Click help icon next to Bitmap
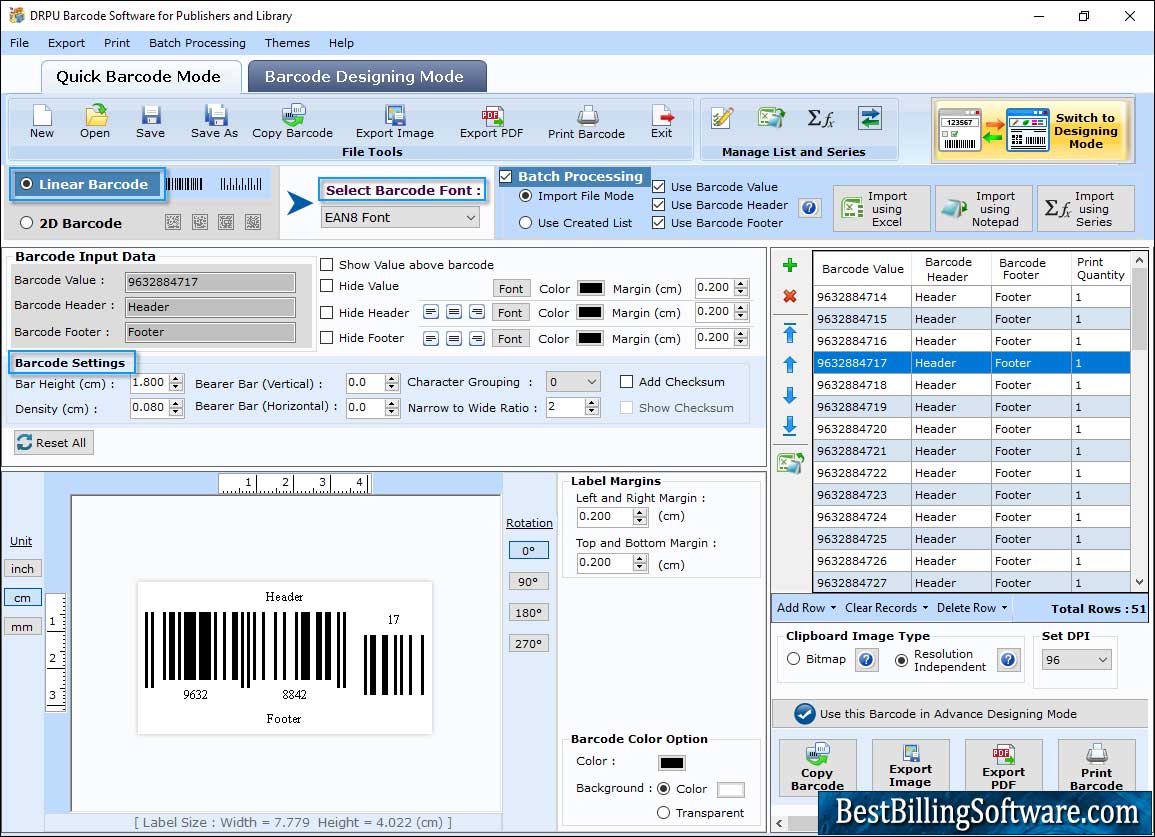Screen dimensions: 1155x837 click(866, 659)
